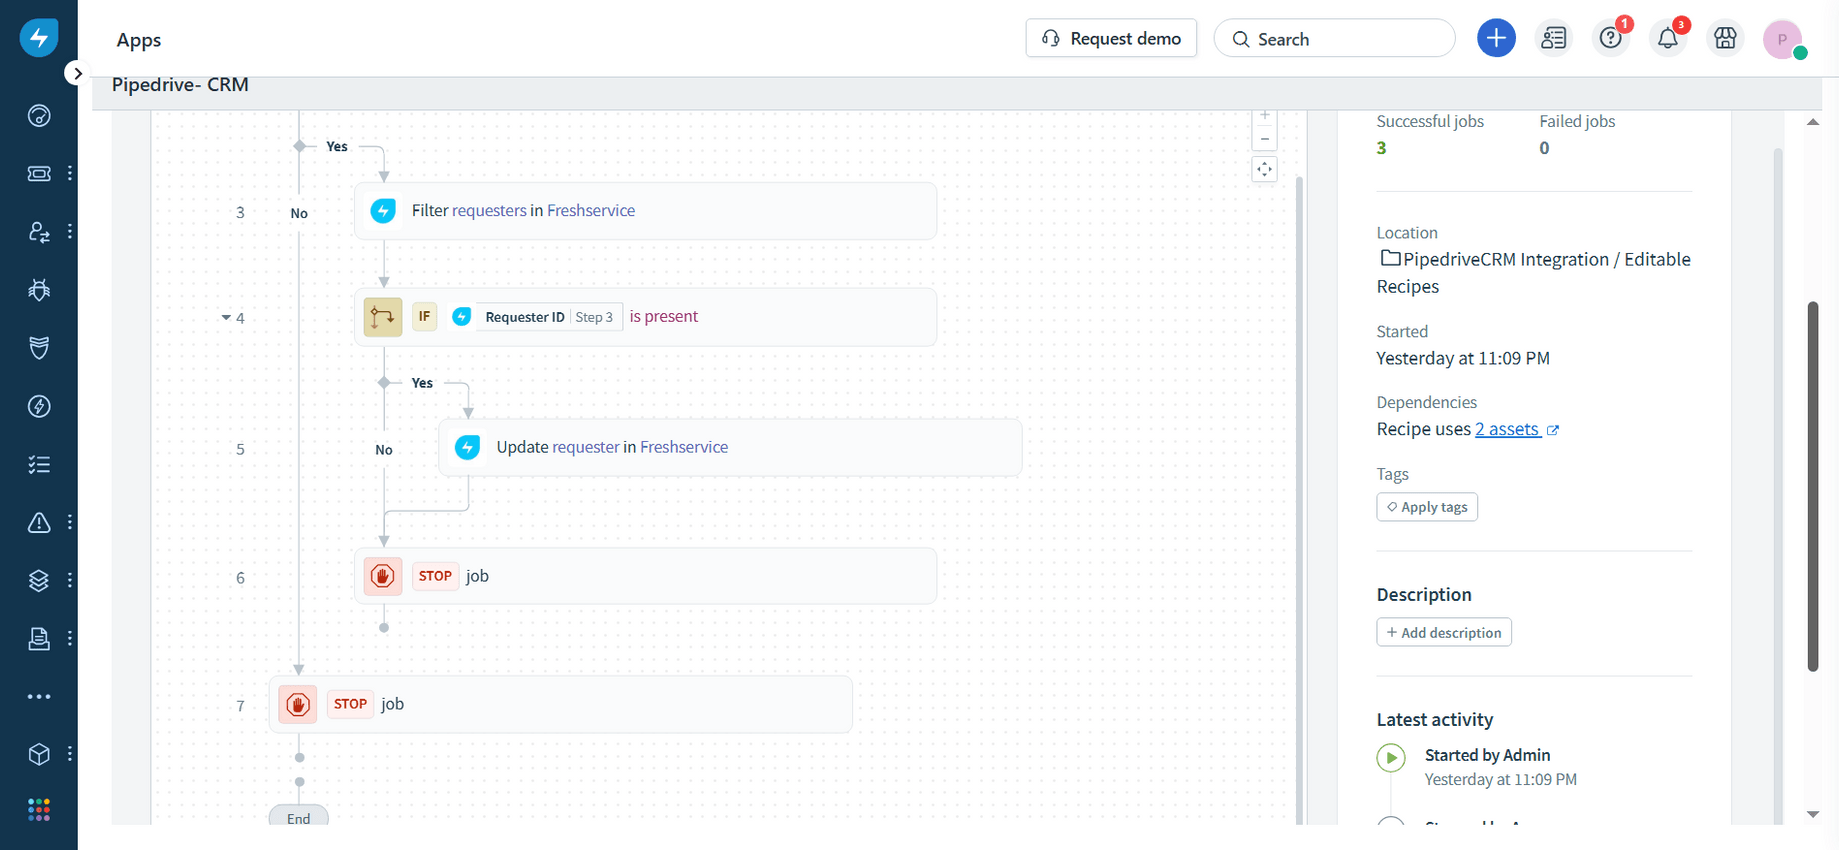Image resolution: width=1839 pixels, height=850 pixels.
Task: Open submenu dots next to the alerts icon
Action: 70,522
